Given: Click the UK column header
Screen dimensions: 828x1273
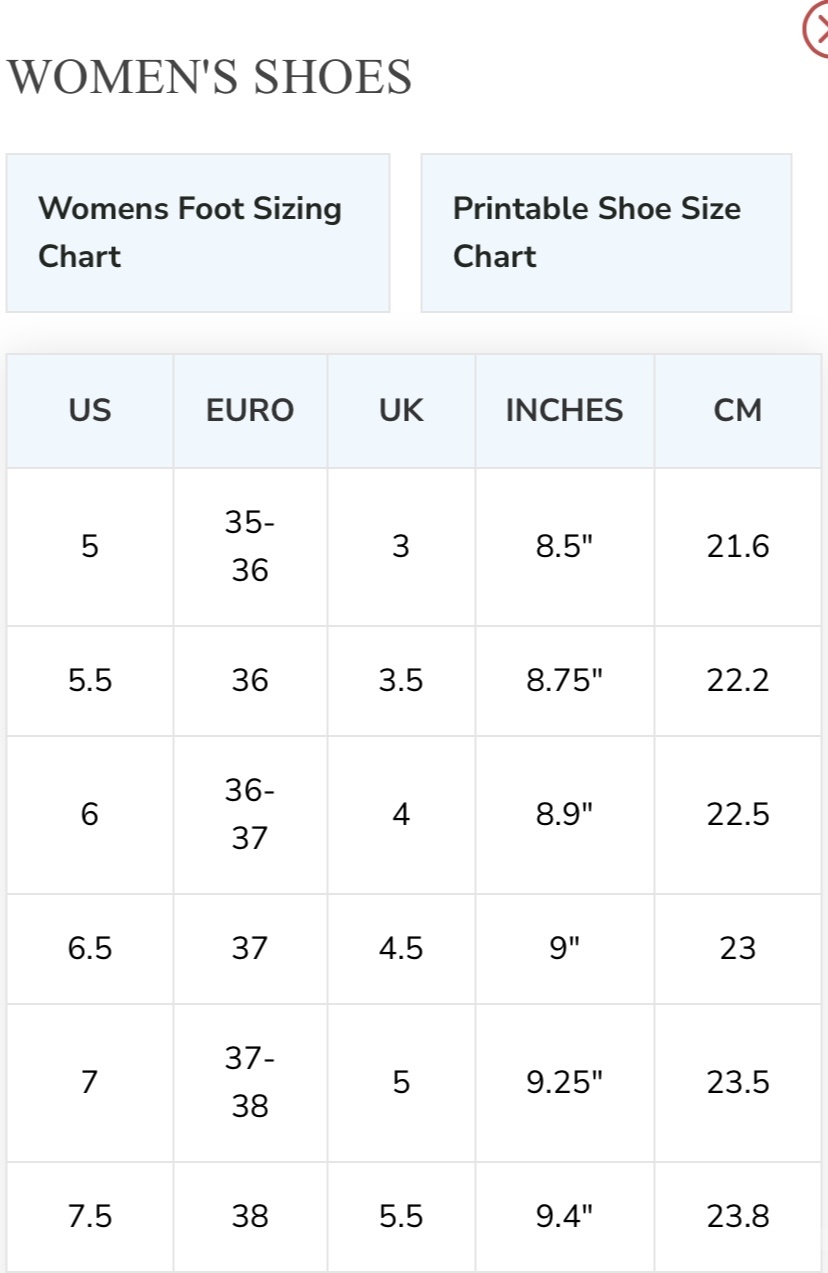Looking at the screenshot, I should [x=401, y=411].
